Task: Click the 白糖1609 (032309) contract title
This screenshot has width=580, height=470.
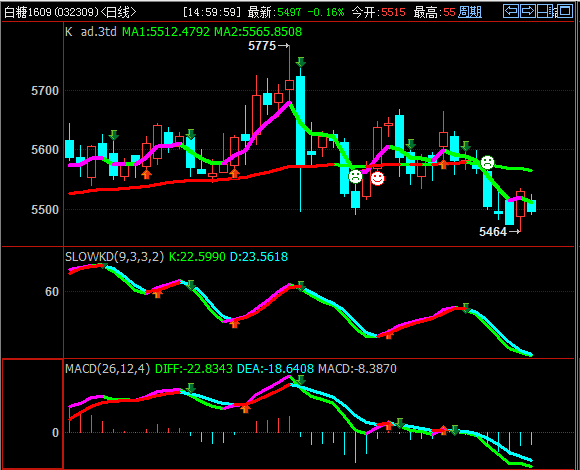Action: pyautogui.click(x=51, y=12)
